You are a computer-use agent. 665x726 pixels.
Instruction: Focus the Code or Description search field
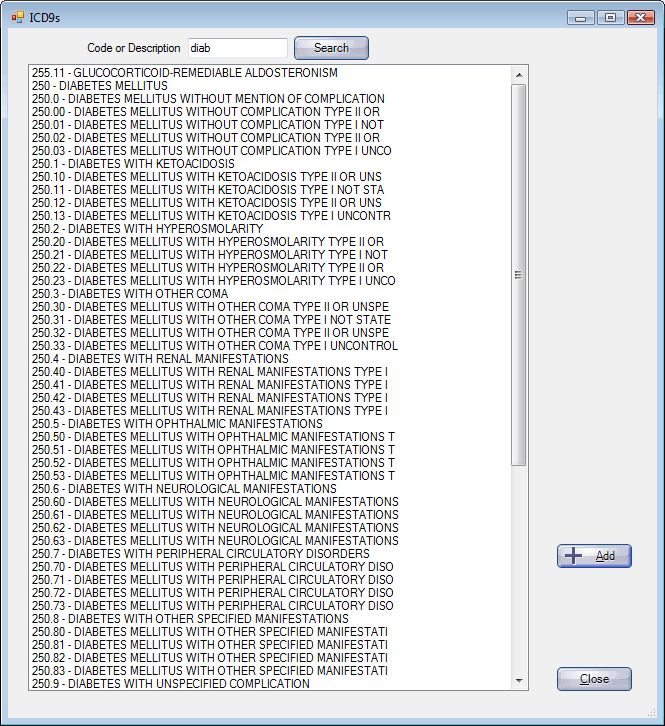(238, 48)
